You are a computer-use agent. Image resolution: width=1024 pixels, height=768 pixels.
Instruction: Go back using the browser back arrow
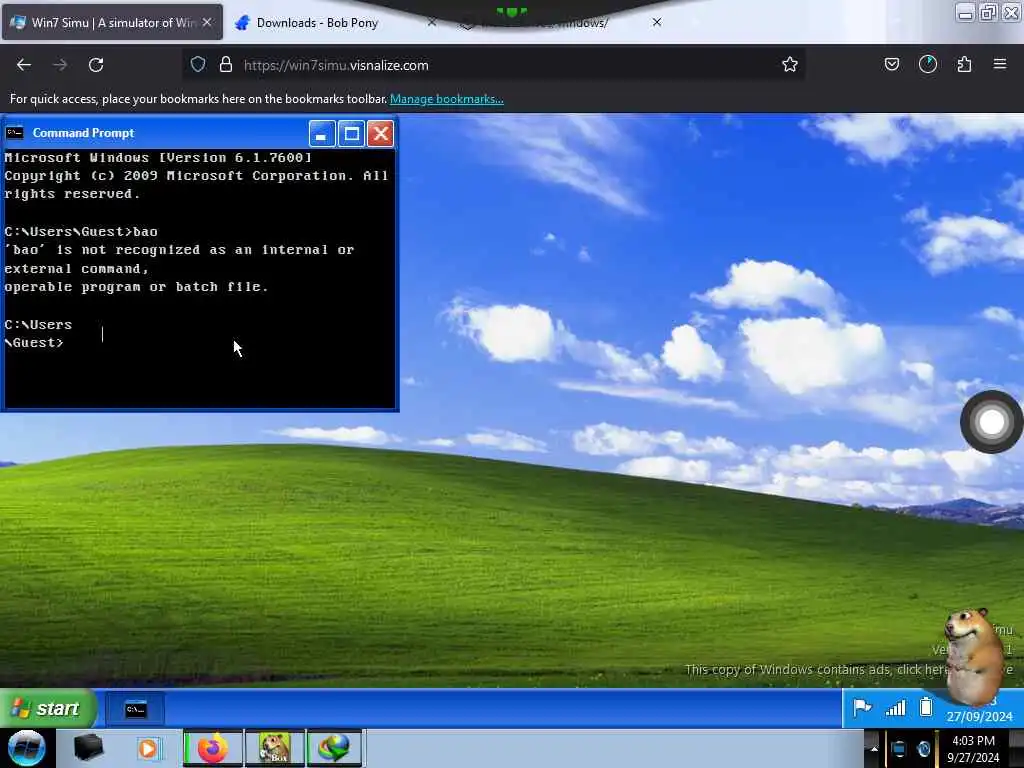24,65
